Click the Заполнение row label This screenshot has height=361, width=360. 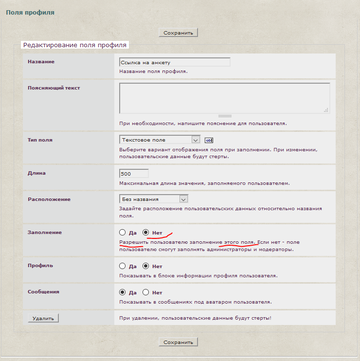45,232
